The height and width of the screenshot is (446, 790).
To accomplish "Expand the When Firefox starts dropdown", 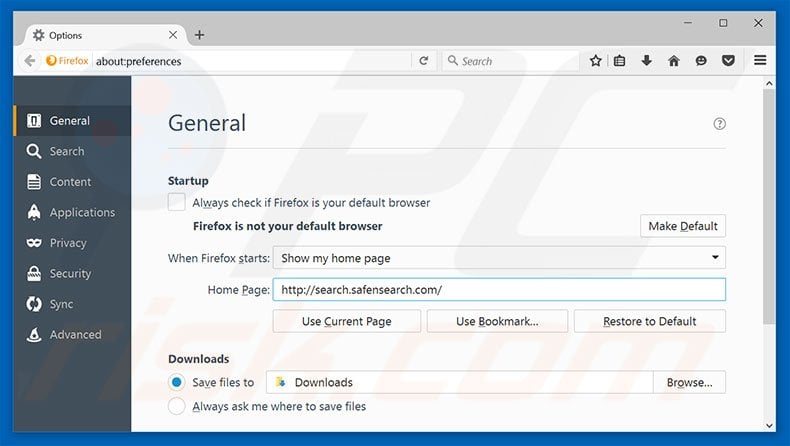I will click(x=499, y=258).
